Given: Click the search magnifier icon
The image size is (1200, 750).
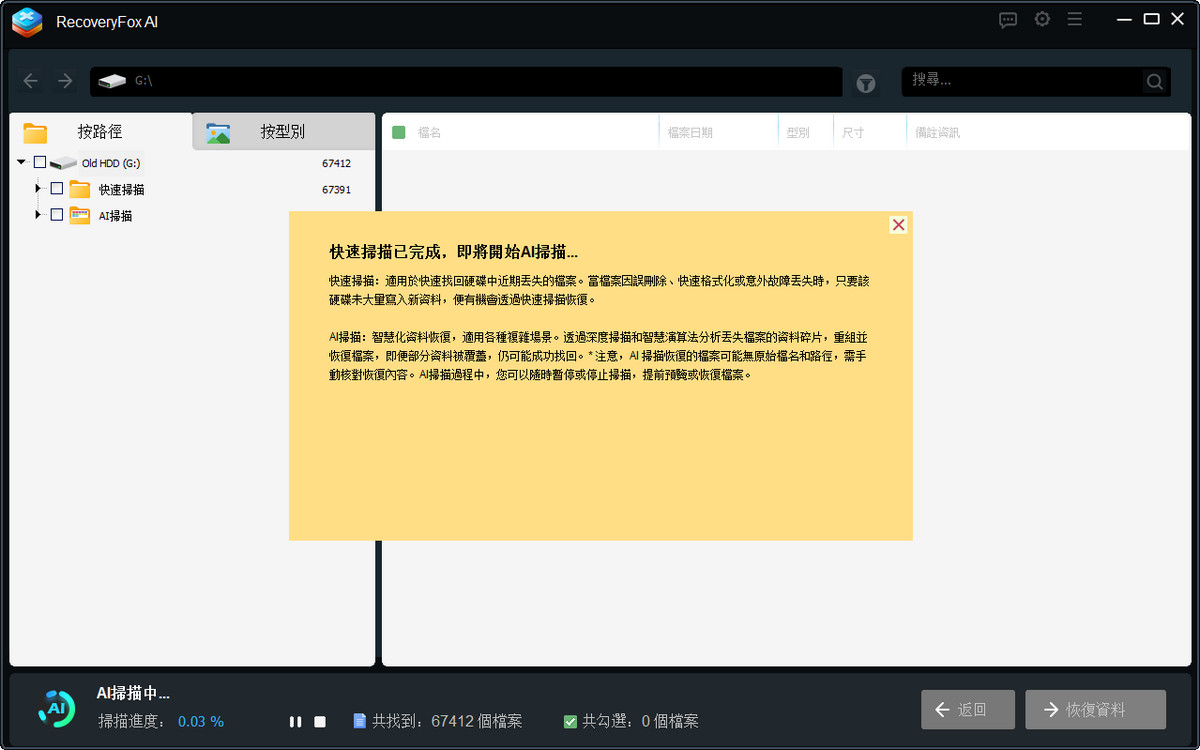Looking at the screenshot, I should (1154, 82).
